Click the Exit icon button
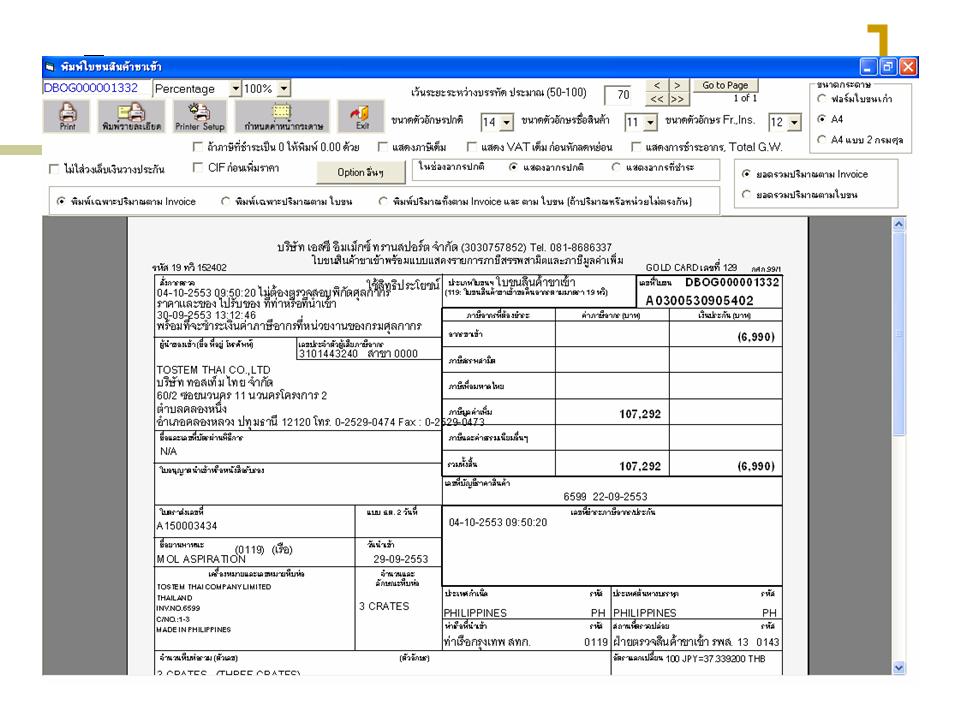The image size is (960, 720). pyautogui.click(x=360, y=117)
